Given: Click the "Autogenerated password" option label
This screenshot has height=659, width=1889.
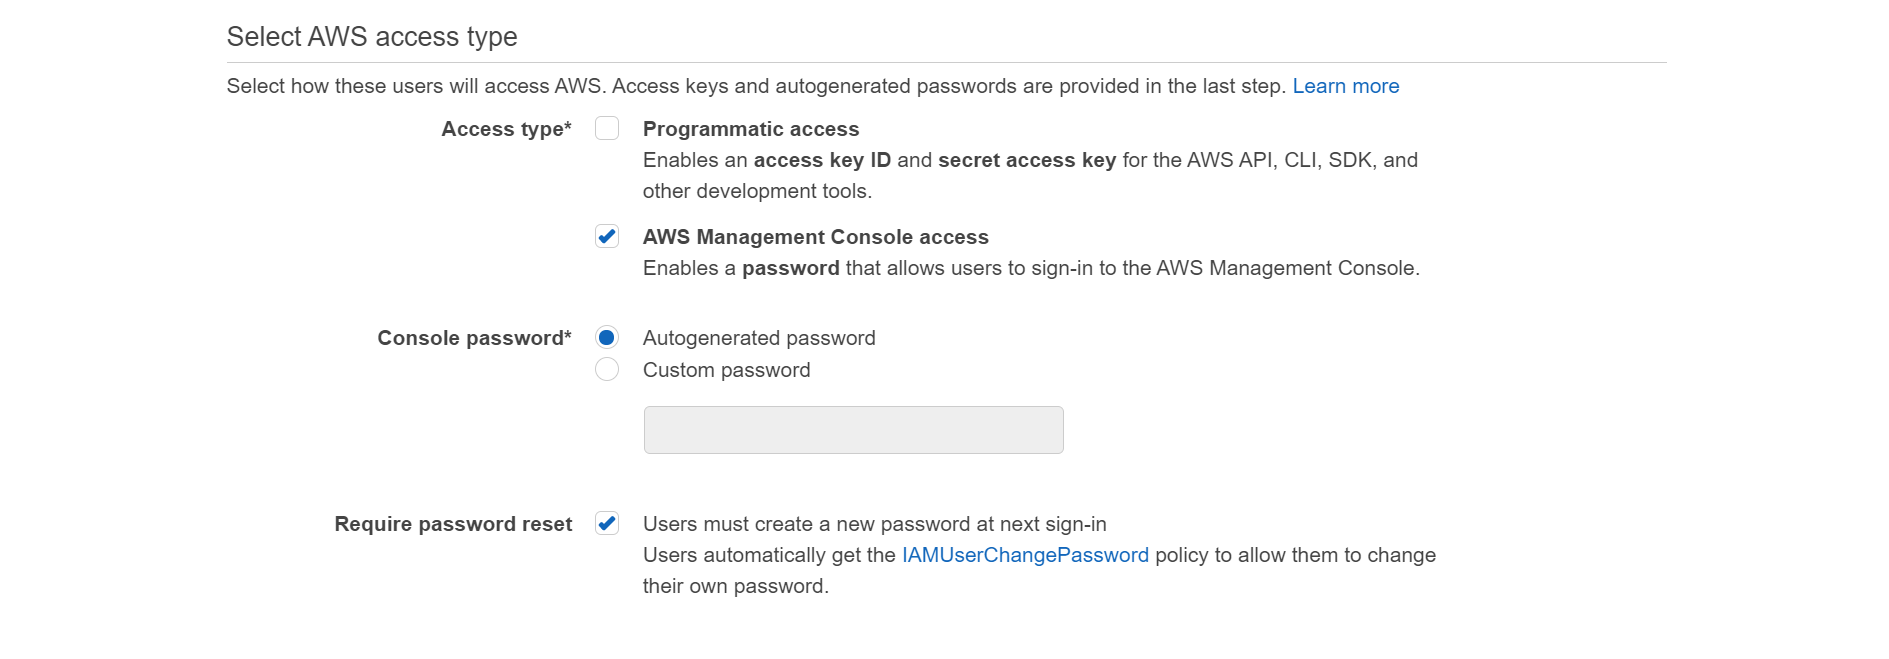Looking at the screenshot, I should 759,338.
